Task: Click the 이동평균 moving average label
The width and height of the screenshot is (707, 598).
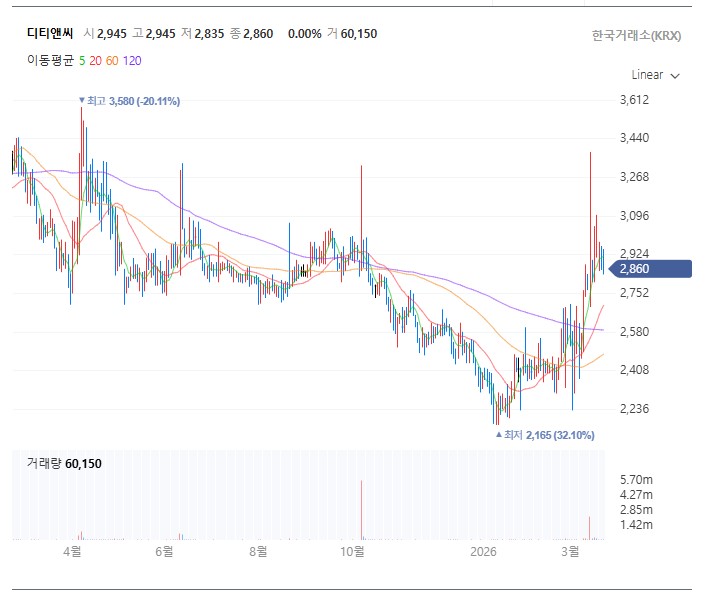Action: coord(50,60)
